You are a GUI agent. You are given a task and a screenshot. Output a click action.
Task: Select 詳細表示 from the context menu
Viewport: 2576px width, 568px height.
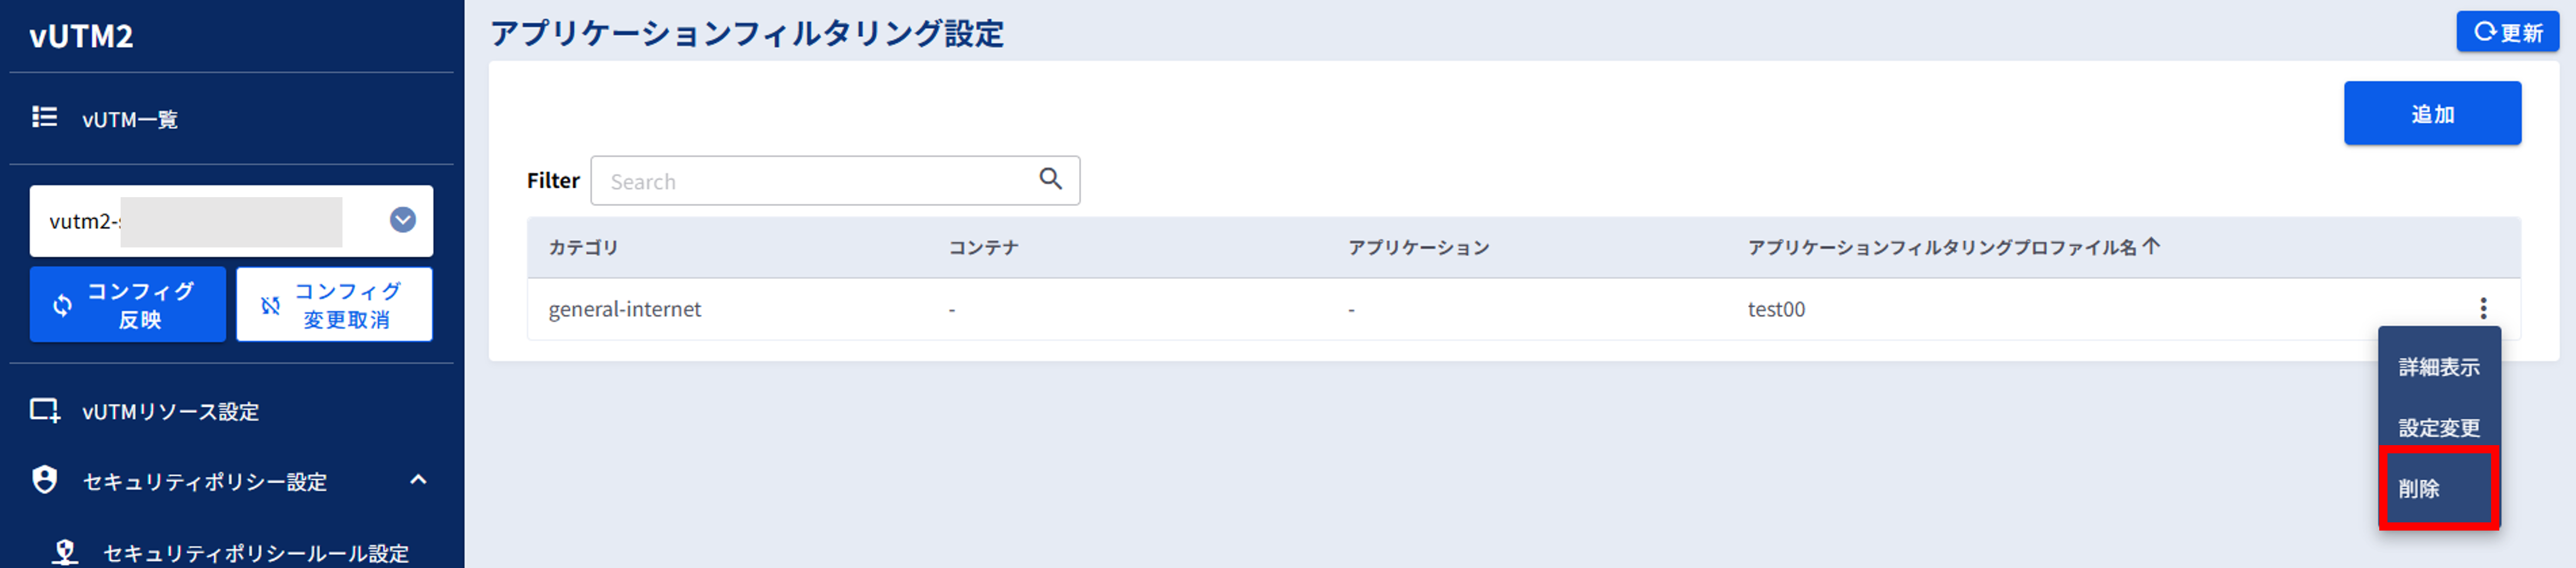[x=2439, y=367]
